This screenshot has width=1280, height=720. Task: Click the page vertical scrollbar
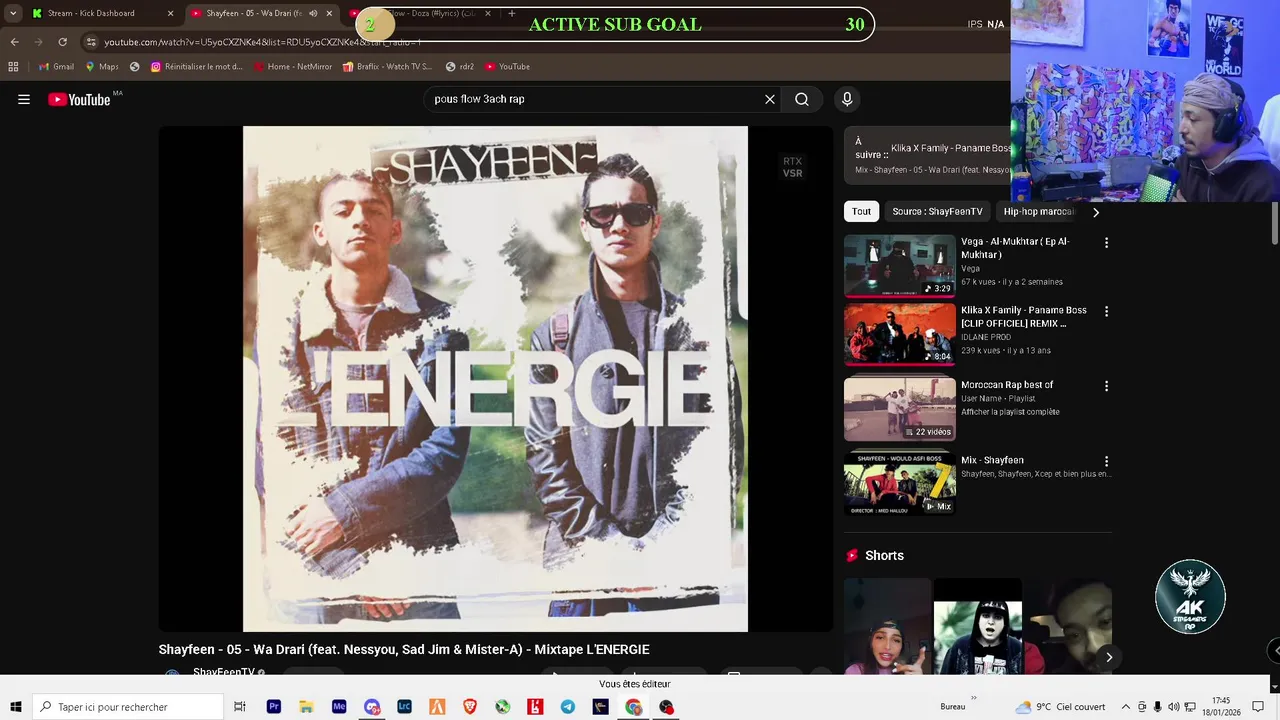(x=1274, y=222)
